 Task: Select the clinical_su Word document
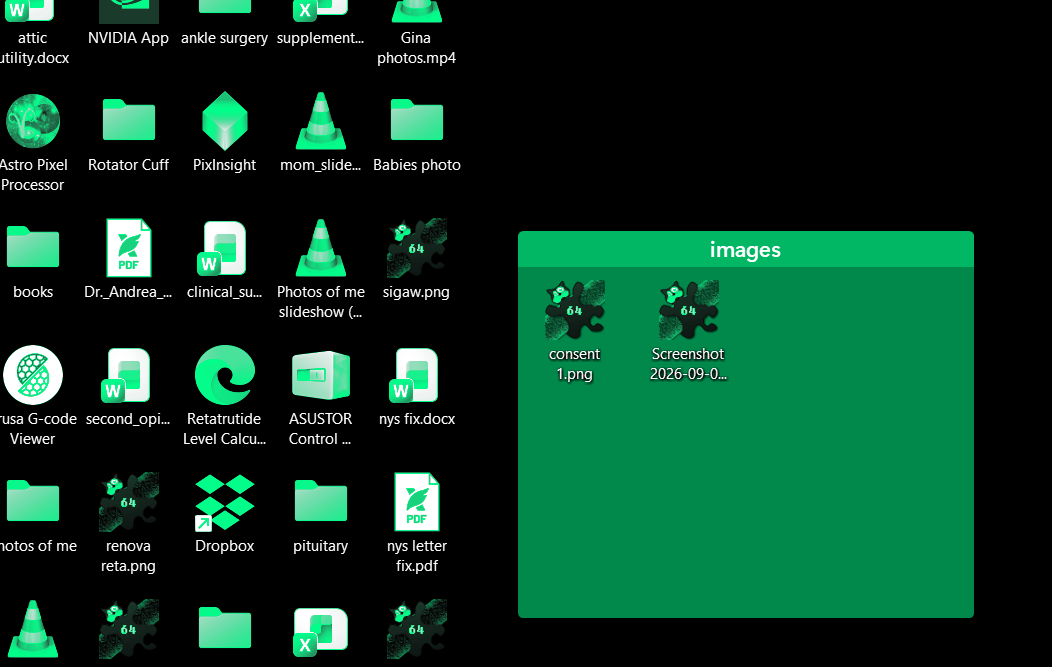225,260
